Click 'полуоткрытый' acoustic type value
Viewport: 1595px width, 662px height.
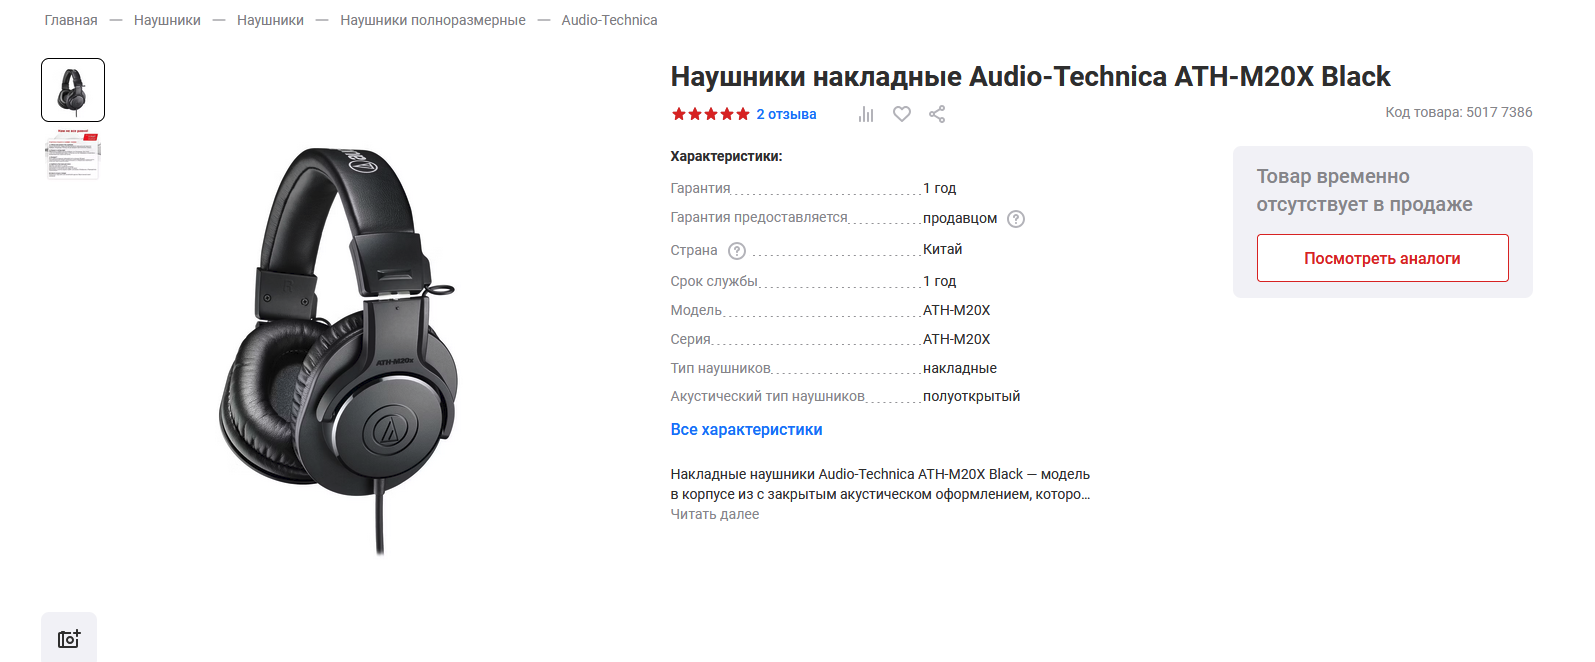coord(971,396)
